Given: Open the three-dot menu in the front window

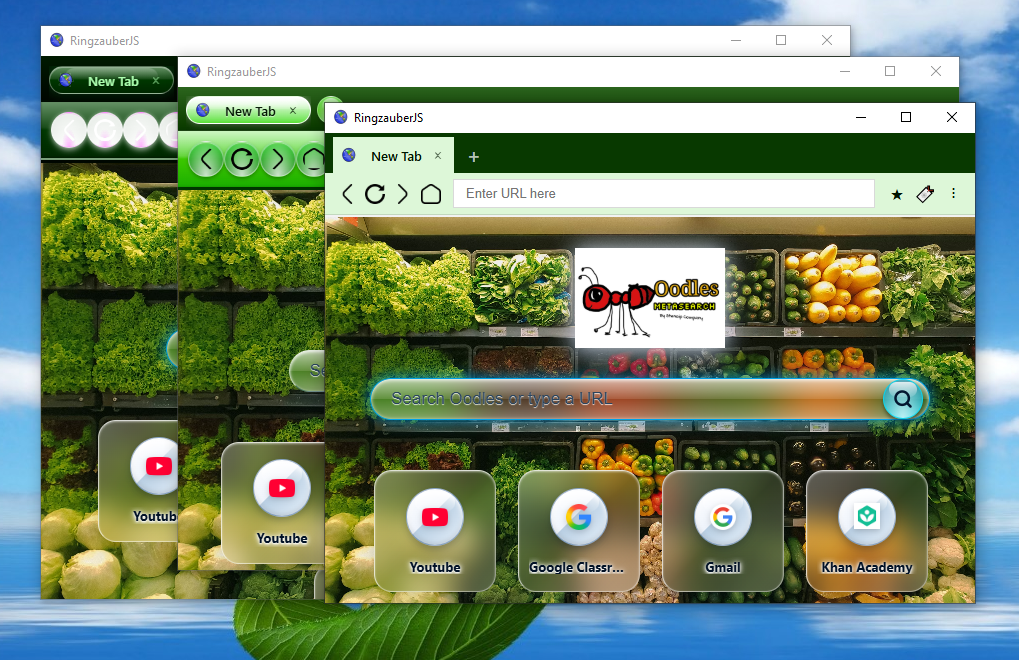Looking at the screenshot, I should click(x=953, y=194).
